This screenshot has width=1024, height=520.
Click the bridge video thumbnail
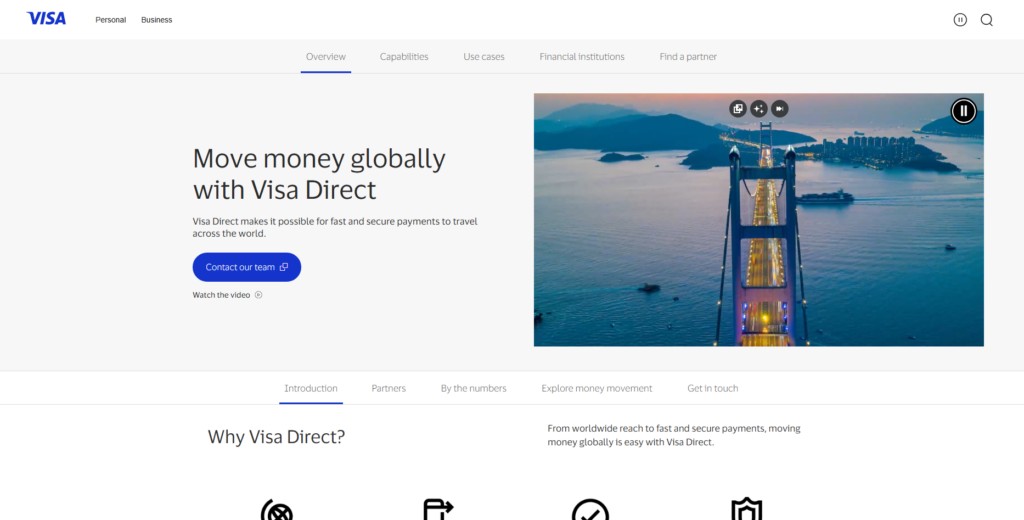click(759, 219)
